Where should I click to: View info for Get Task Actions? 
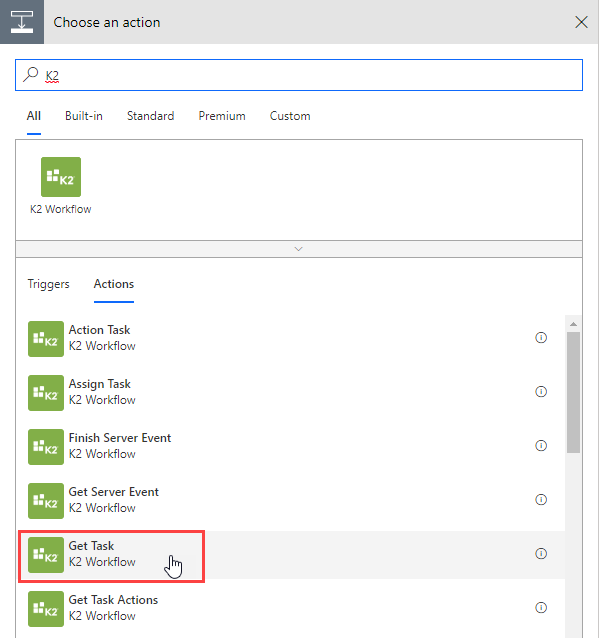pyautogui.click(x=541, y=607)
